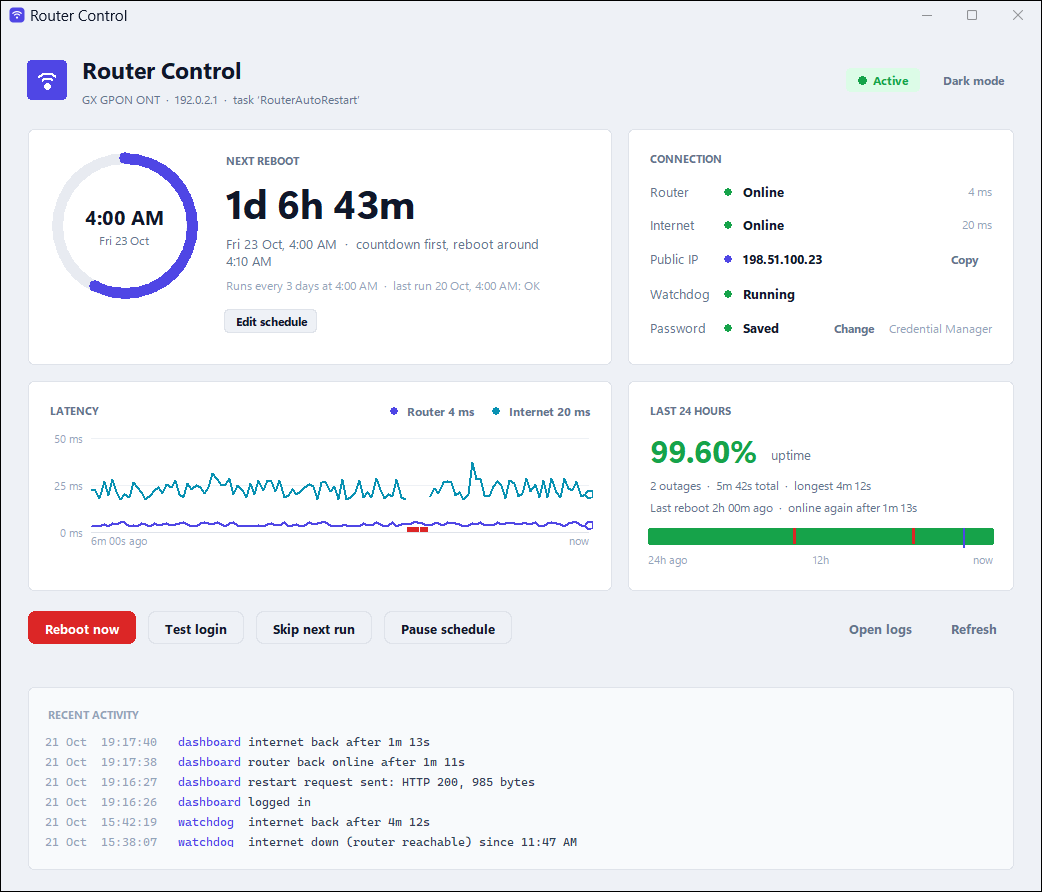Image resolution: width=1042 pixels, height=892 pixels.
Task: Click the blue Public IP status dot
Action: click(728, 259)
